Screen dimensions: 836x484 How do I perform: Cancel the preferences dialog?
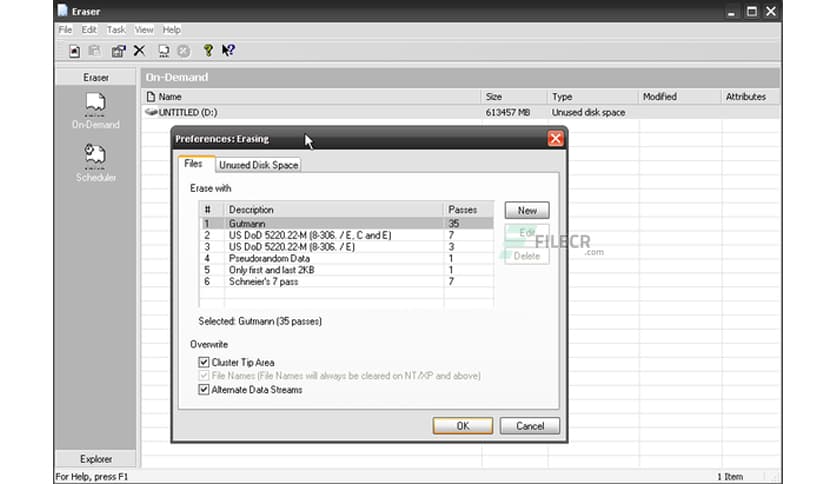pos(530,426)
